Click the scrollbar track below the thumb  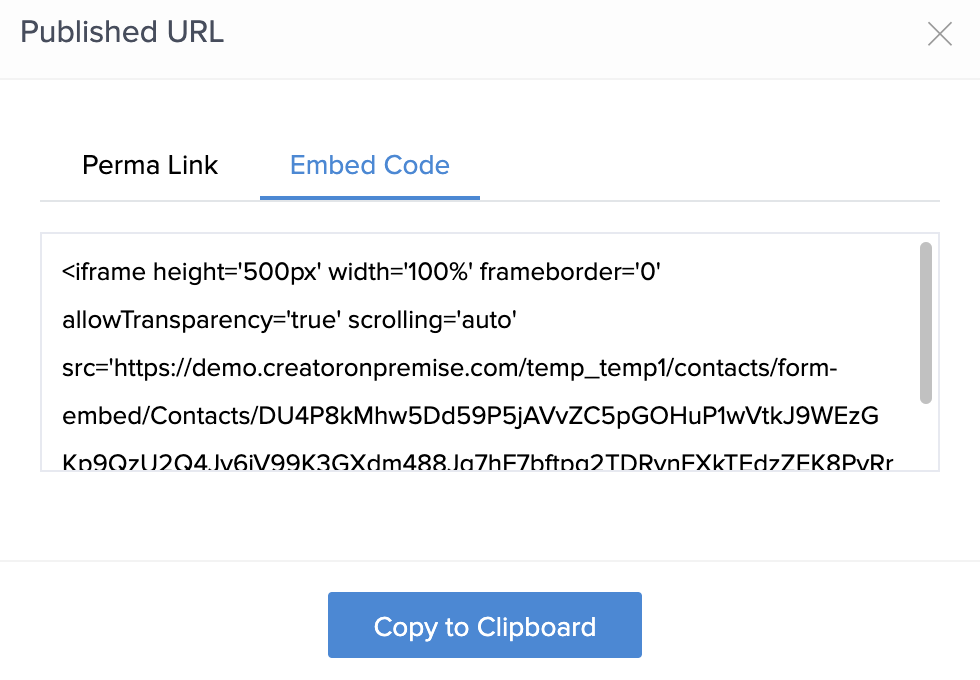click(926, 438)
